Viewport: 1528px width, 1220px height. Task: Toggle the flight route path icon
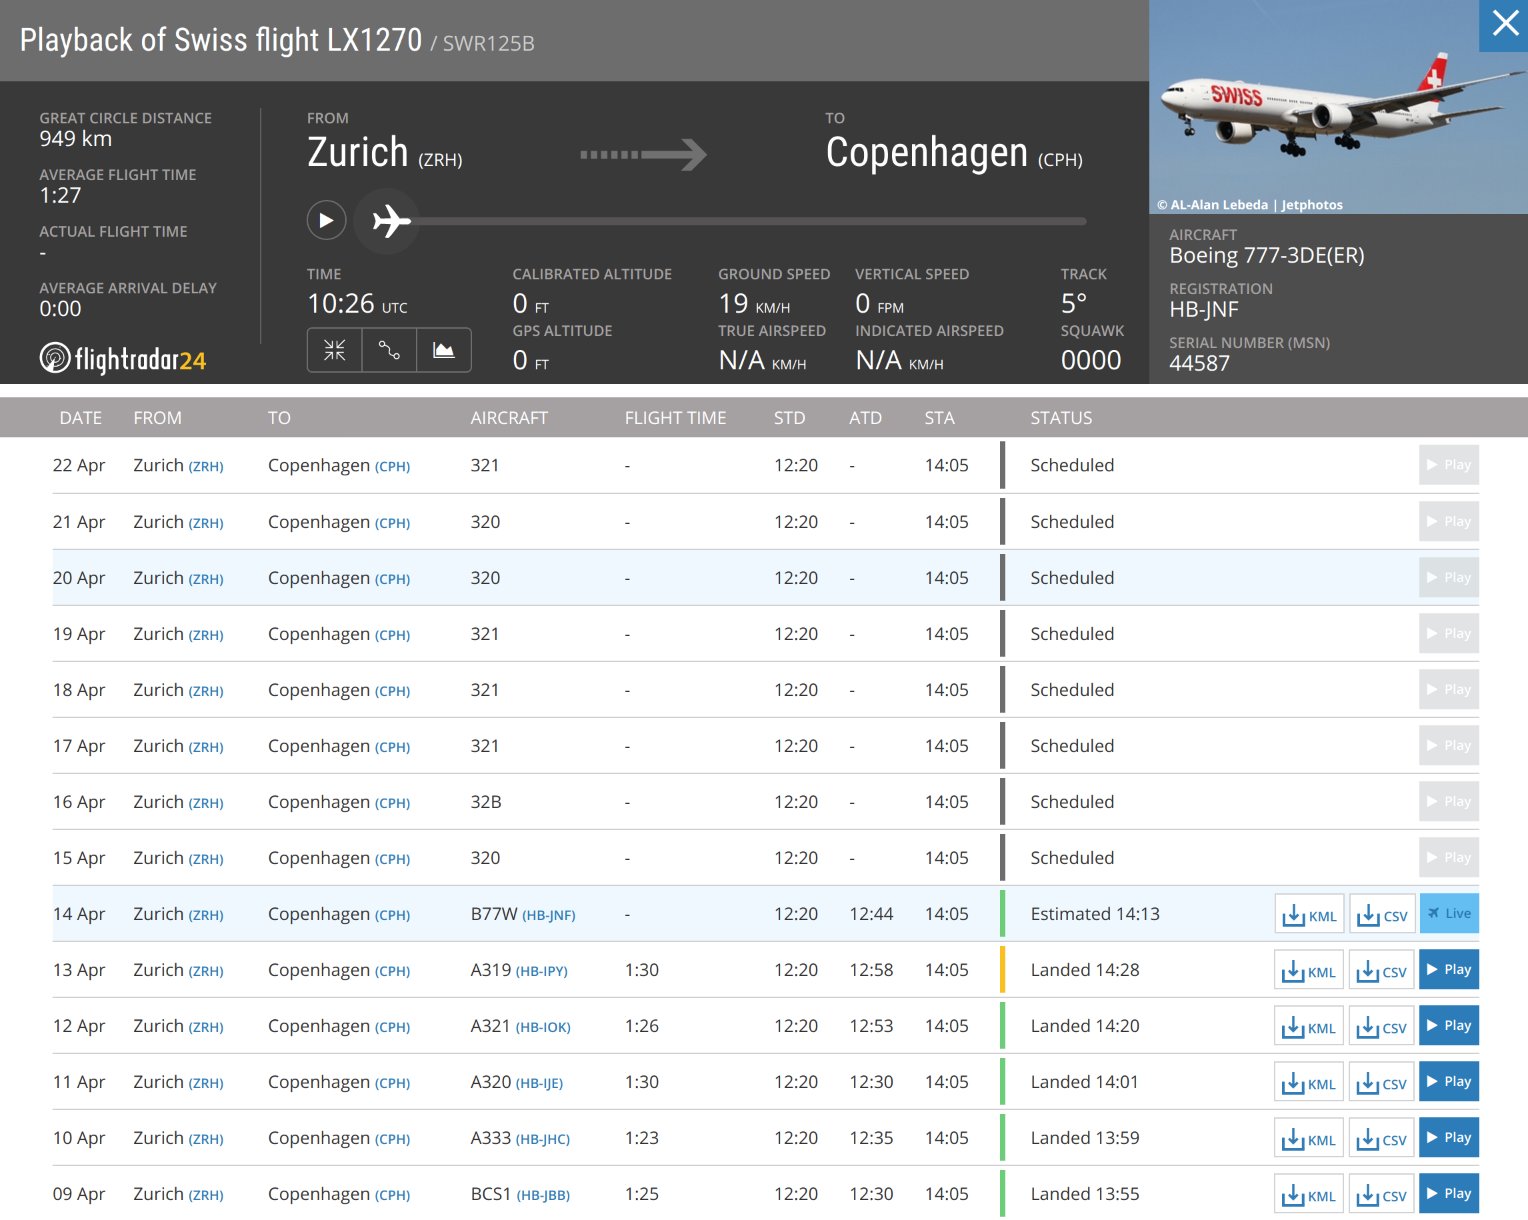pyautogui.click(x=389, y=350)
